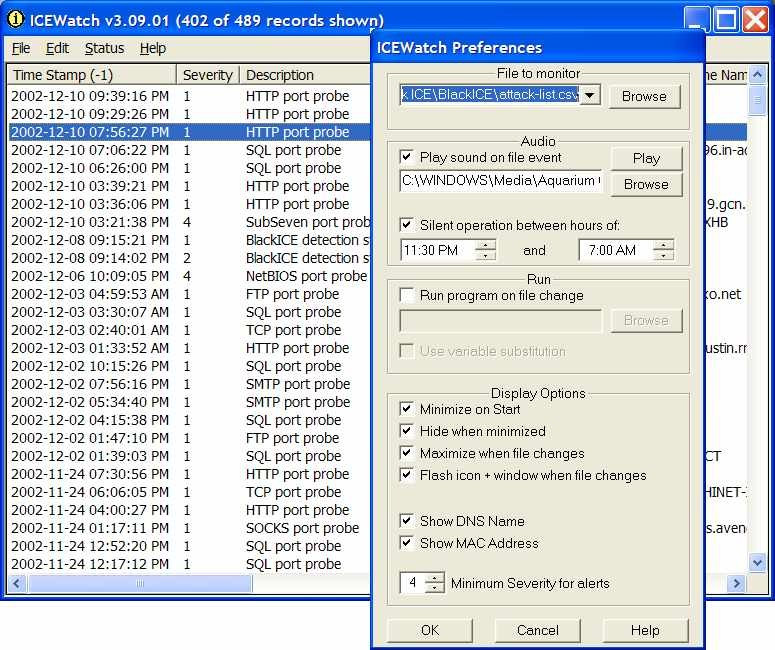Click the Play sound button
The width and height of the screenshot is (775, 650).
[646, 158]
